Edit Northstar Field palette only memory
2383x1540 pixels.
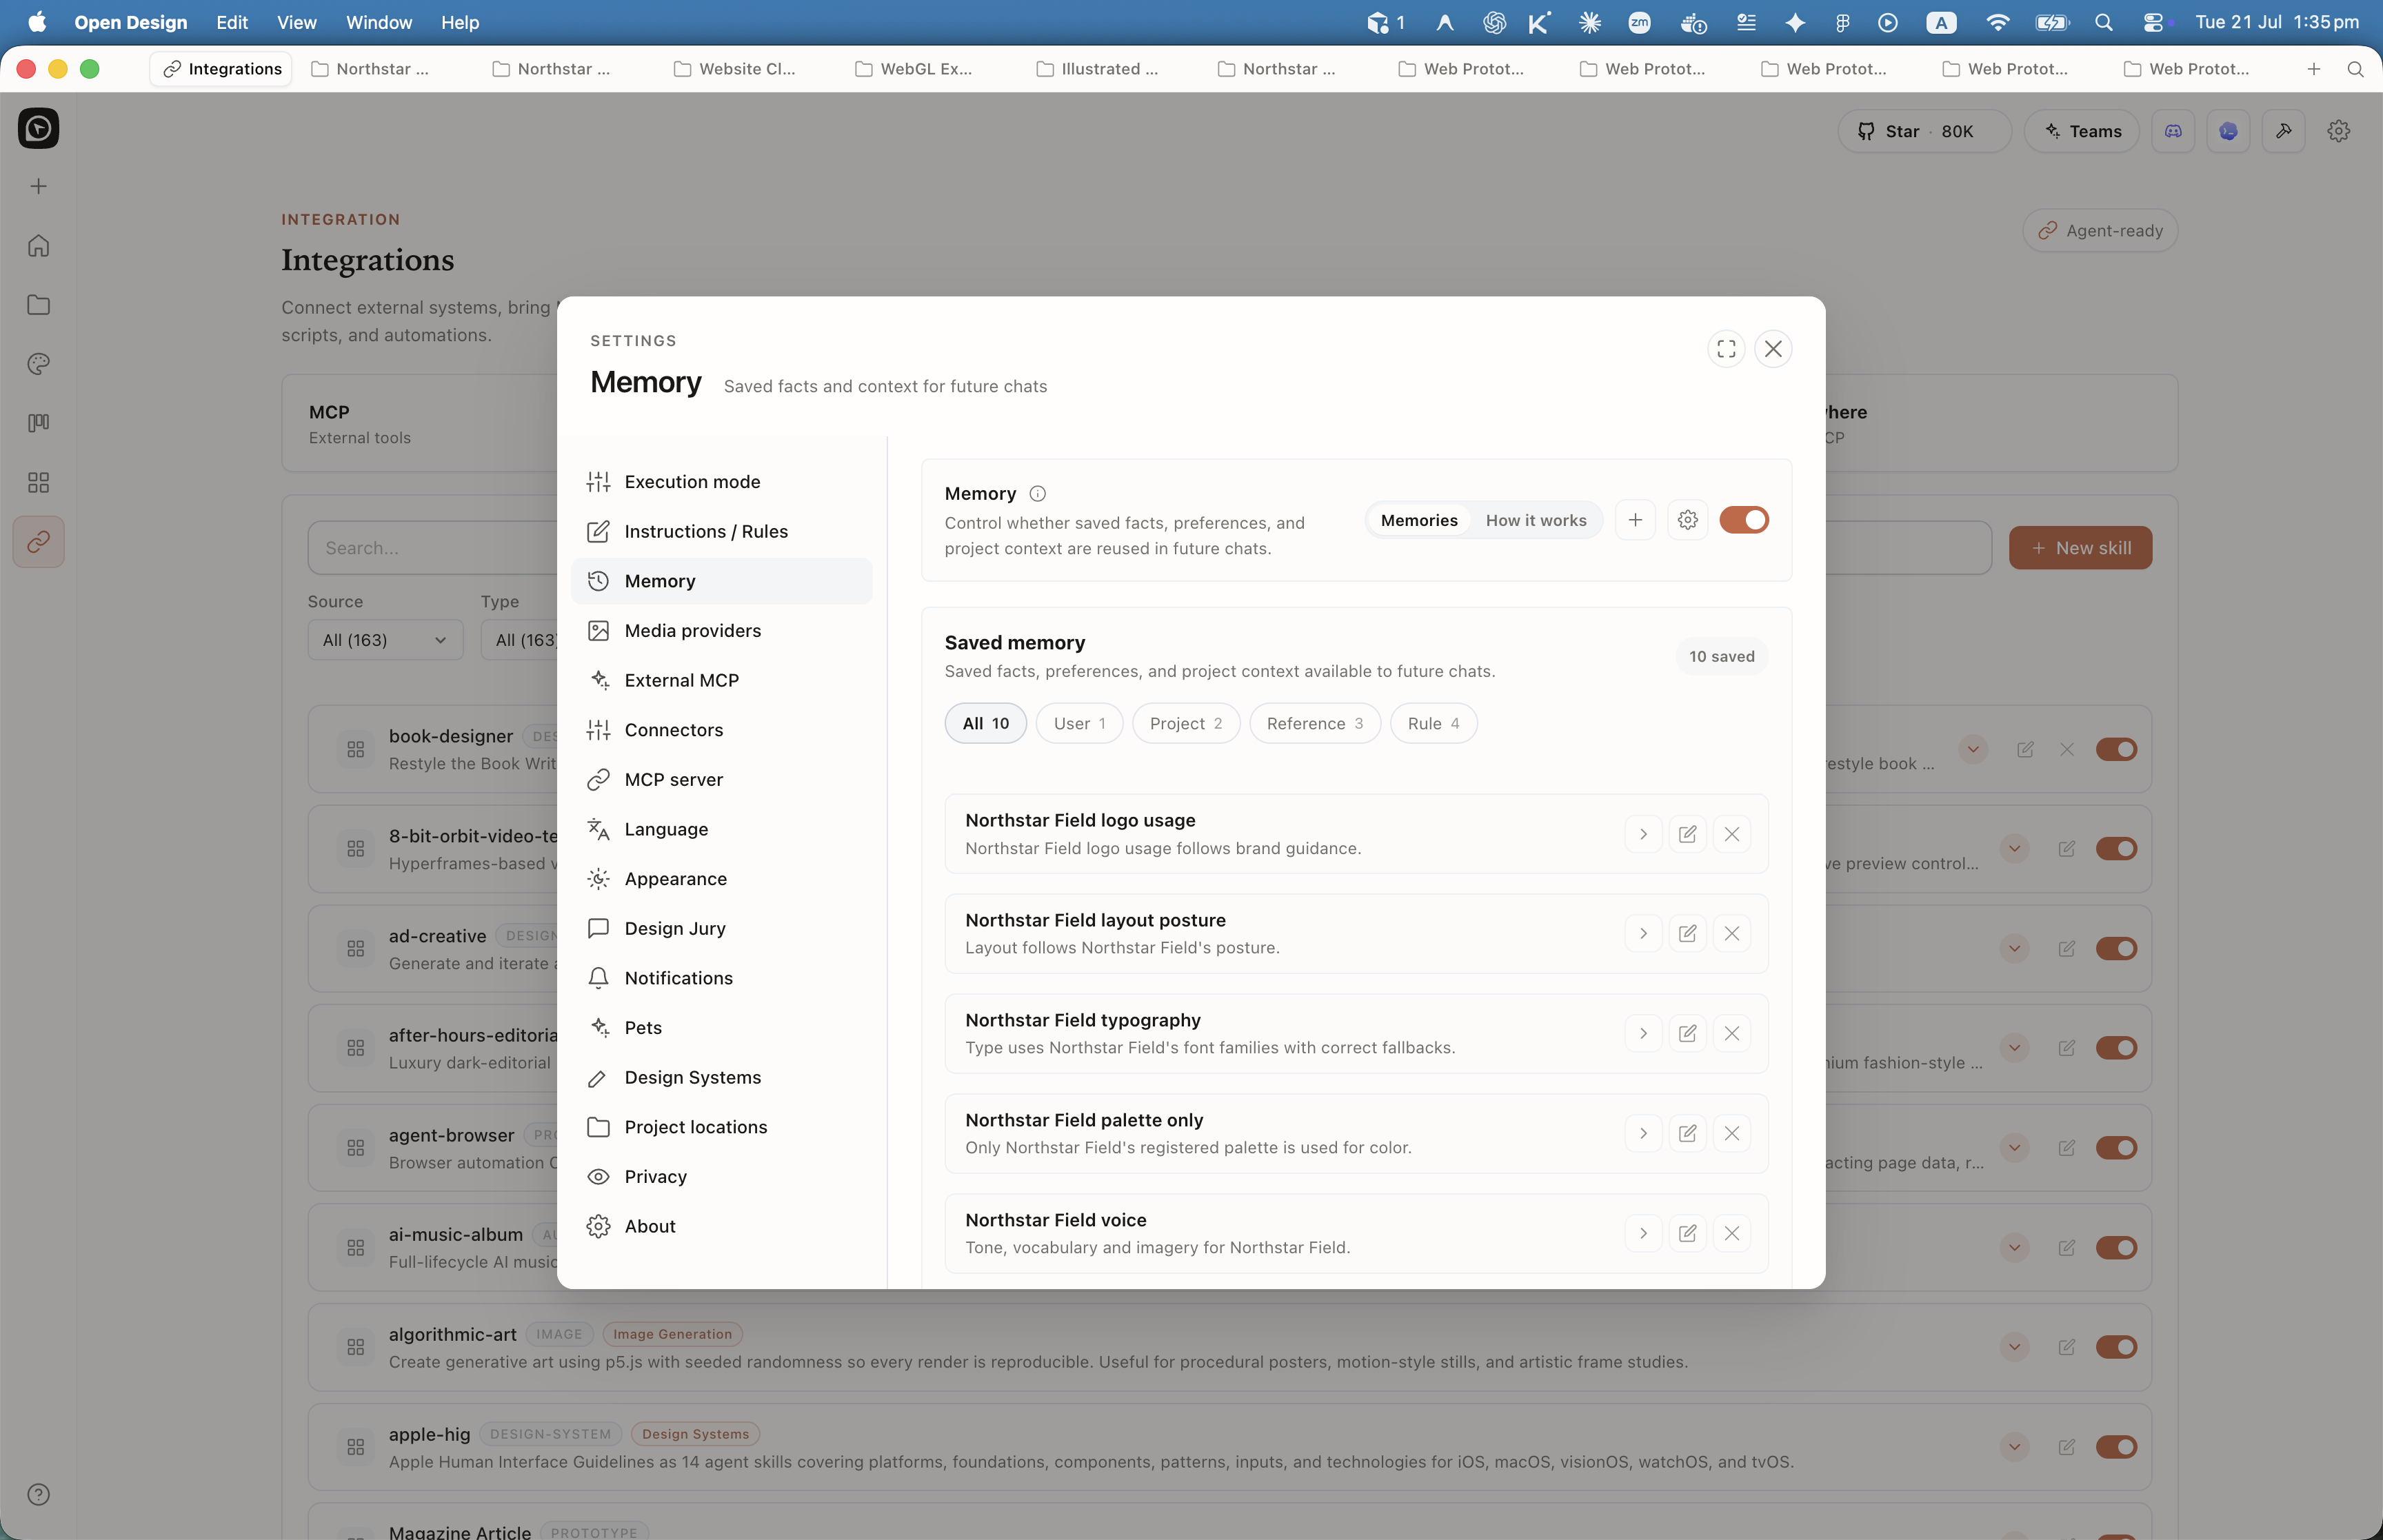click(1687, 1133)
